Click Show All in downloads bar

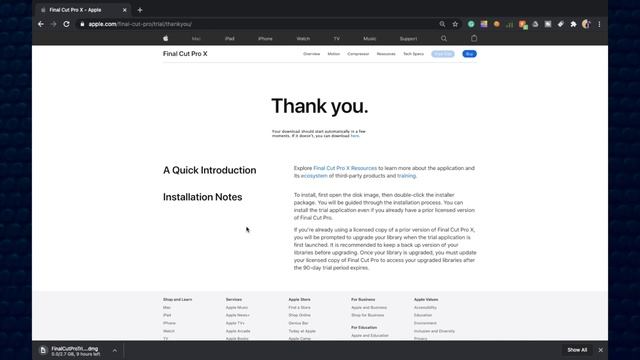pyautogui.click(x=577, y=350)
